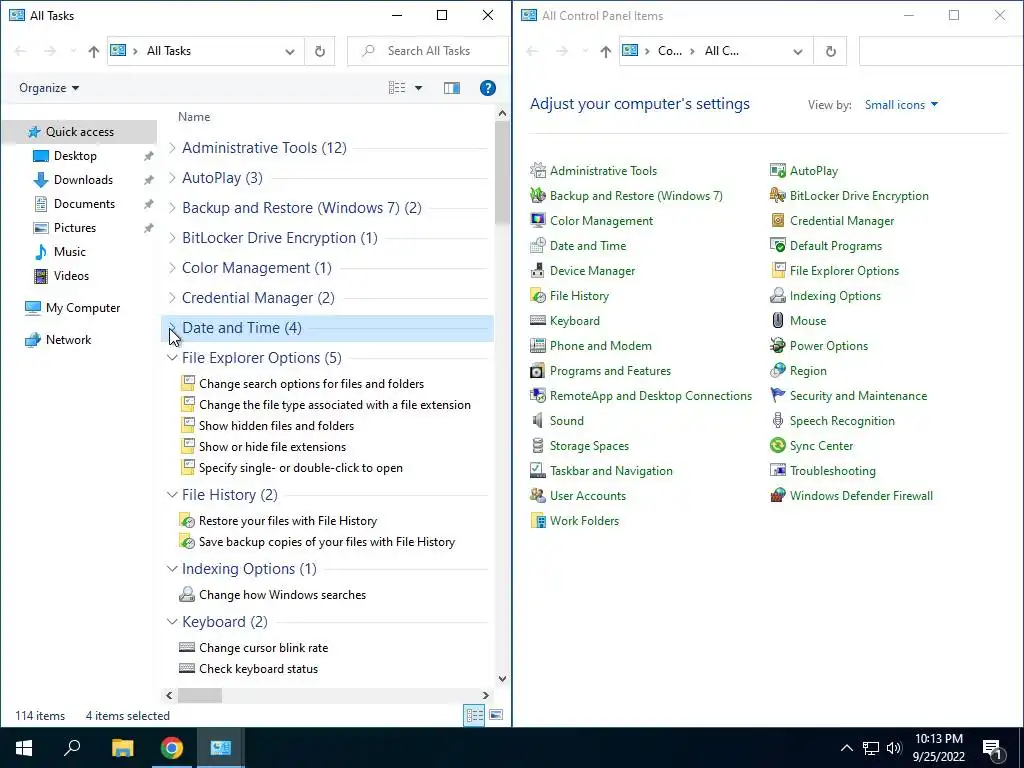
Task: Open the Programs and Features icon
Action: click(537, 370)
